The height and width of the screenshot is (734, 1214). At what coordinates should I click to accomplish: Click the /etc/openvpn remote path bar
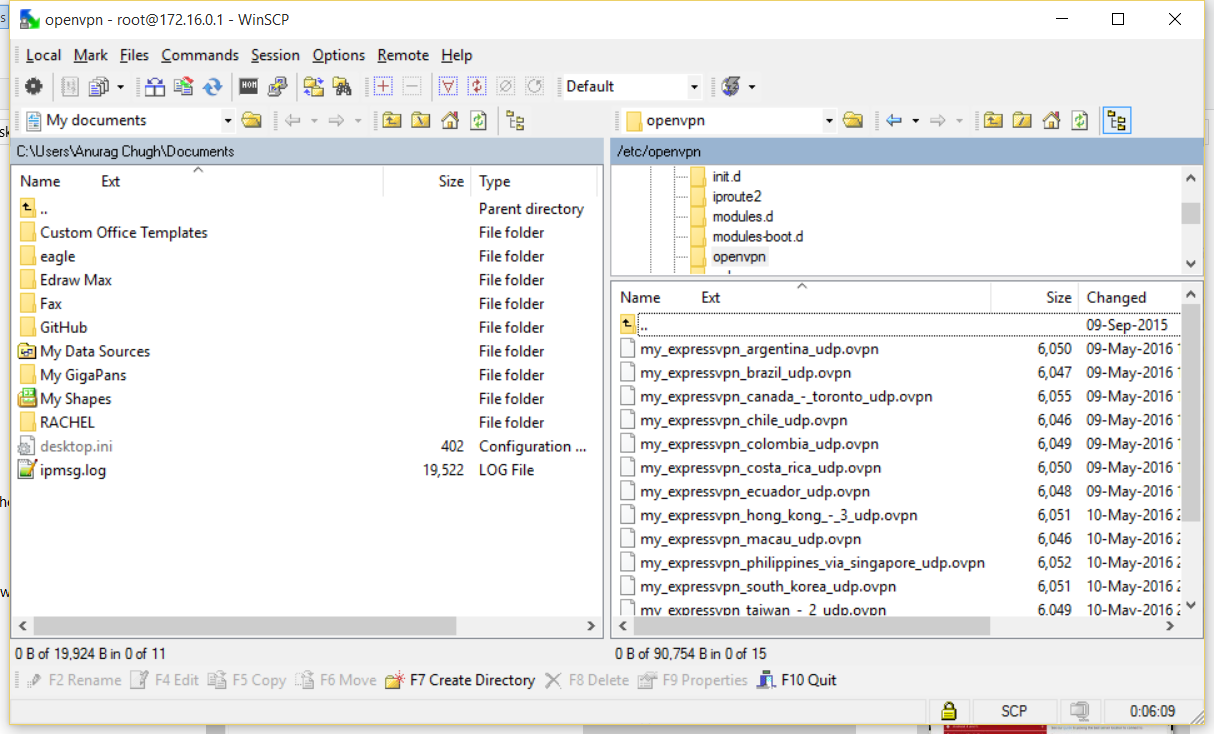pos(905,151)
